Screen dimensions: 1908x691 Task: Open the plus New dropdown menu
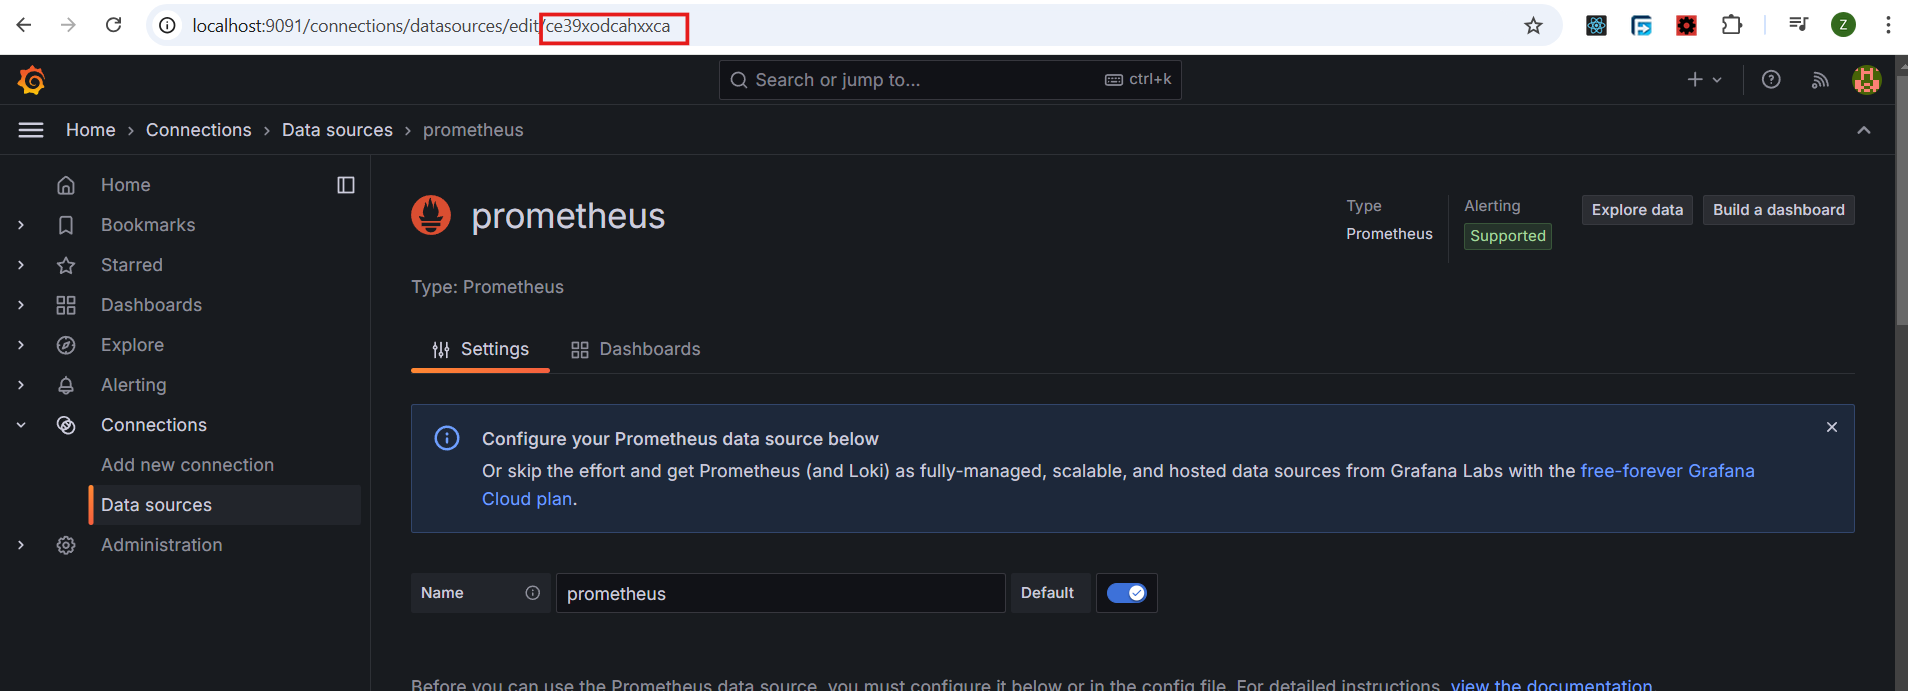tap(1704, 80)
